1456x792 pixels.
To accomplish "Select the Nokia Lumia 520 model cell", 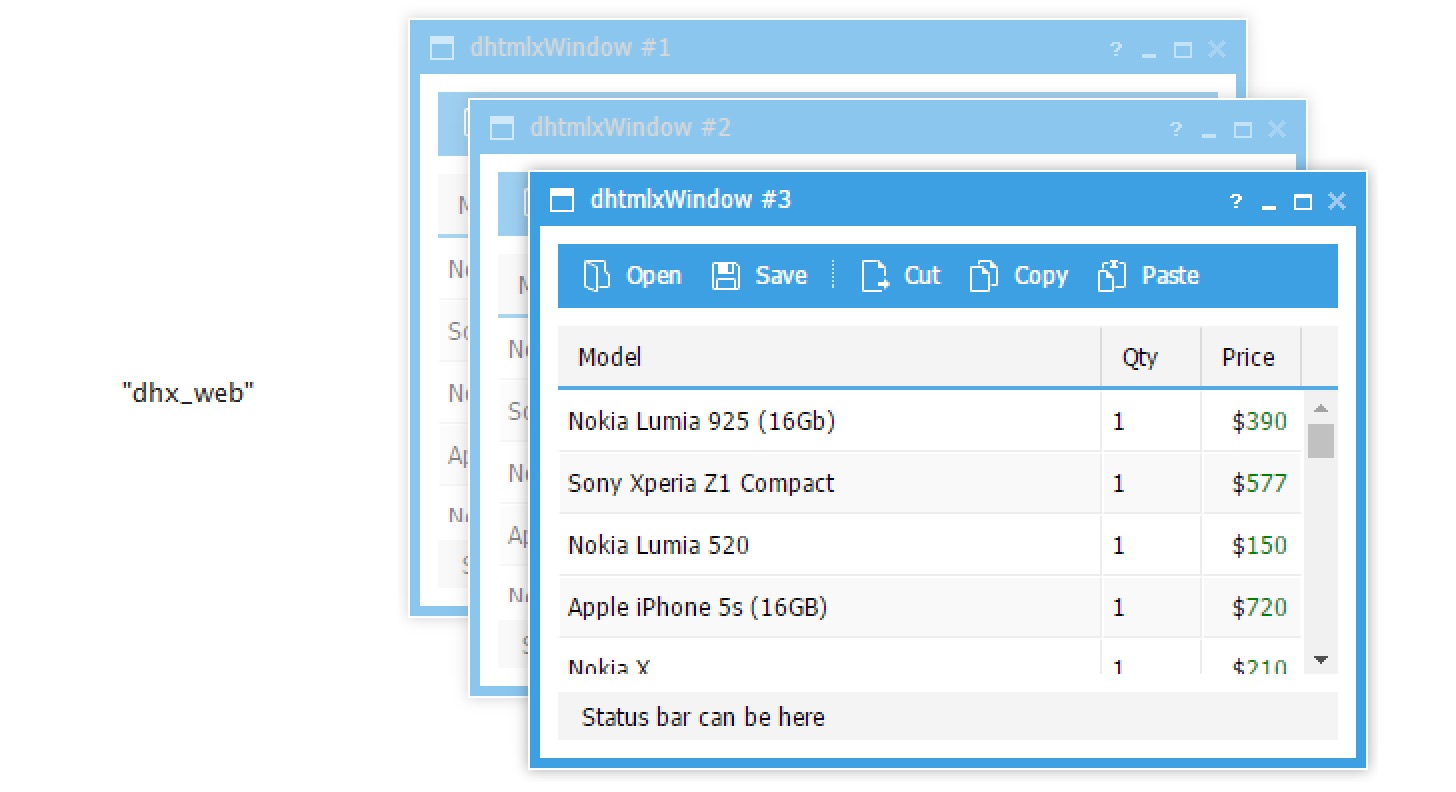I will 829,545.
